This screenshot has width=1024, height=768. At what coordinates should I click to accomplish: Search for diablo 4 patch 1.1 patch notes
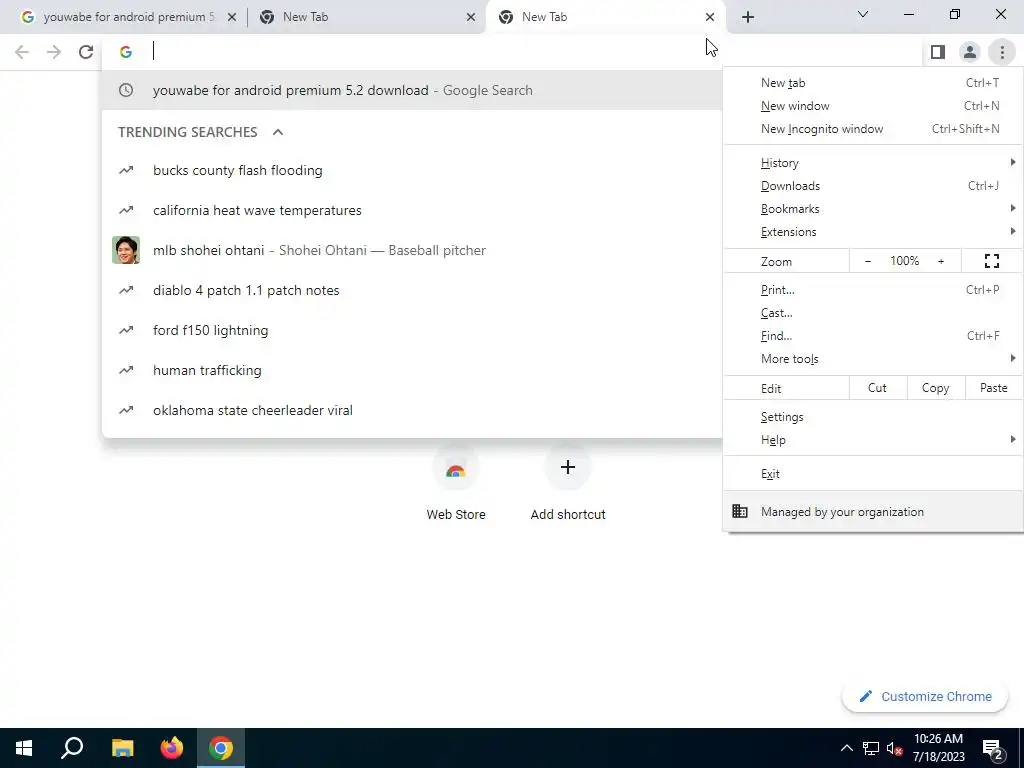[413, 290]
